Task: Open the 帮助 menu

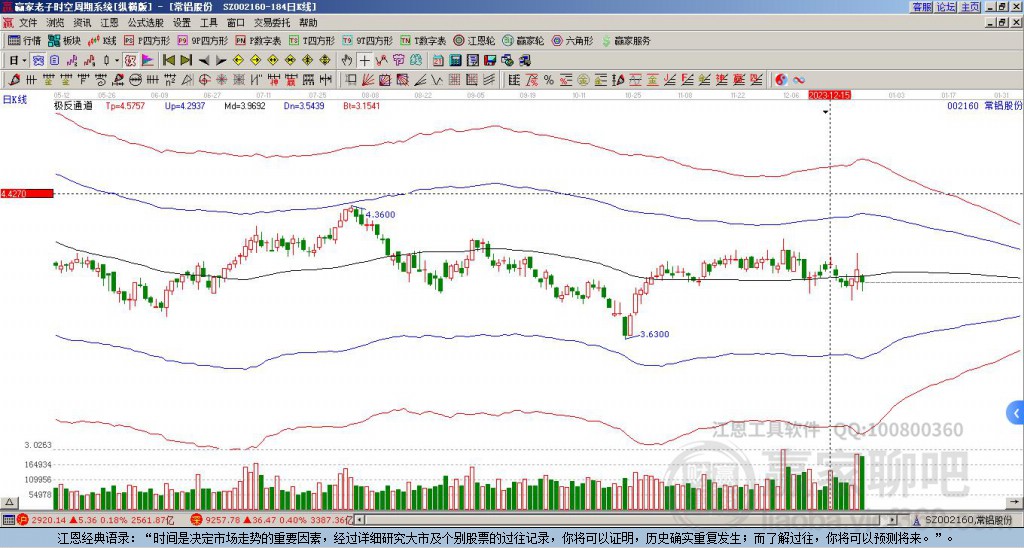Action: pos(308,23)
